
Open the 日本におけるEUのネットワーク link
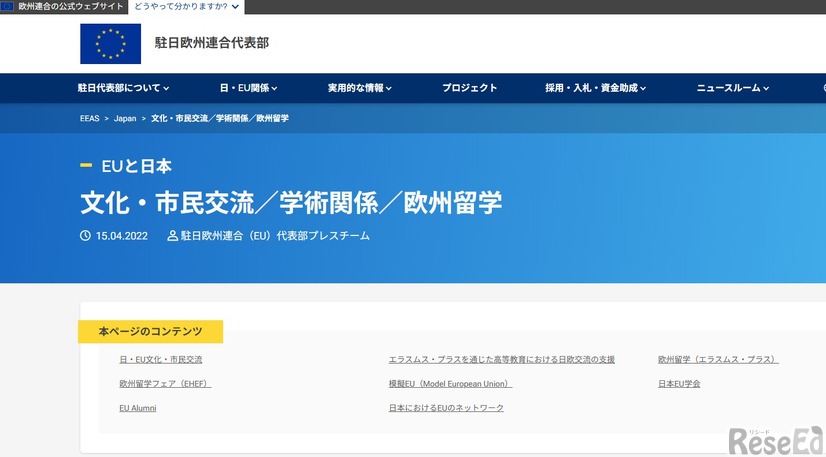point(446,408)
